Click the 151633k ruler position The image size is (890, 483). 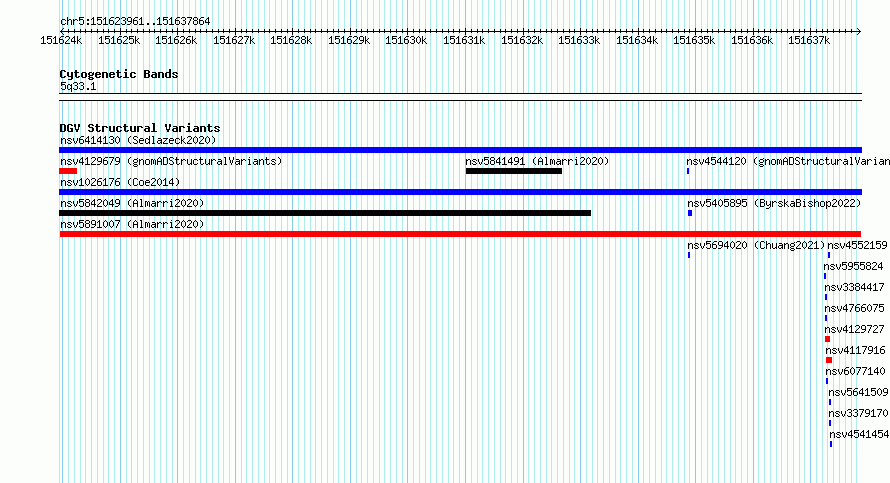click(x=579, y=40)
